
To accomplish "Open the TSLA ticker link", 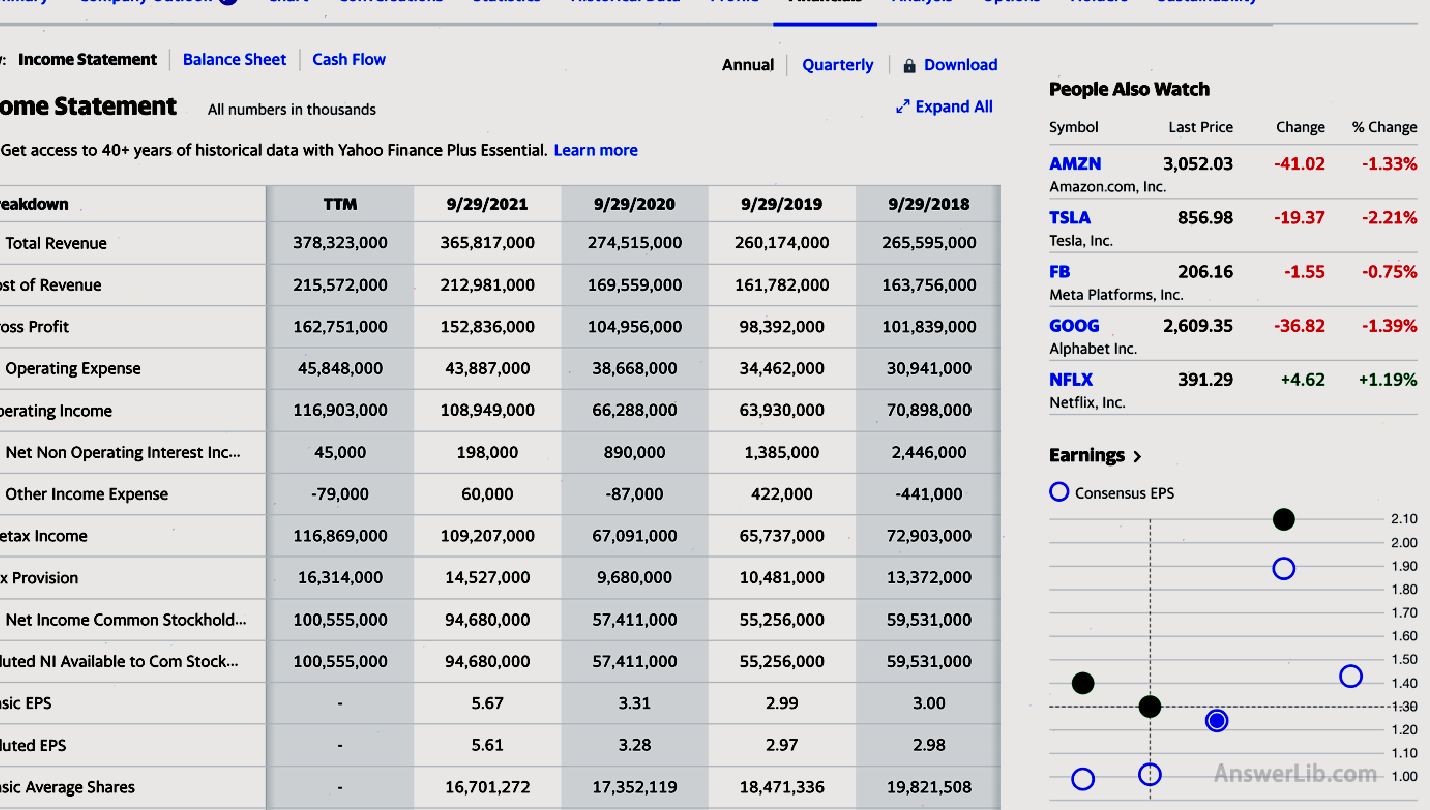I will (1070, 218).
